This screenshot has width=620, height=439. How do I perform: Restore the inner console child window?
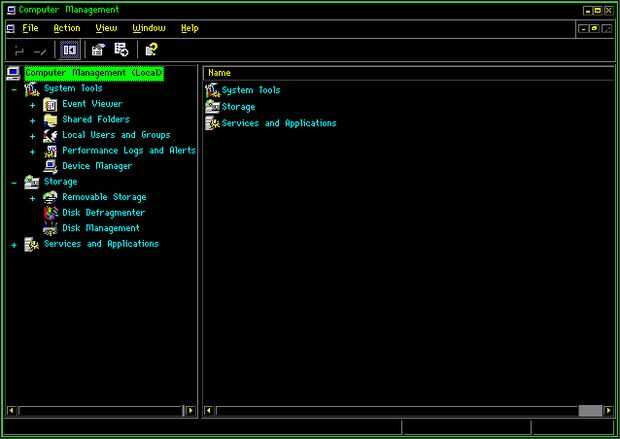tap(594, 29)
